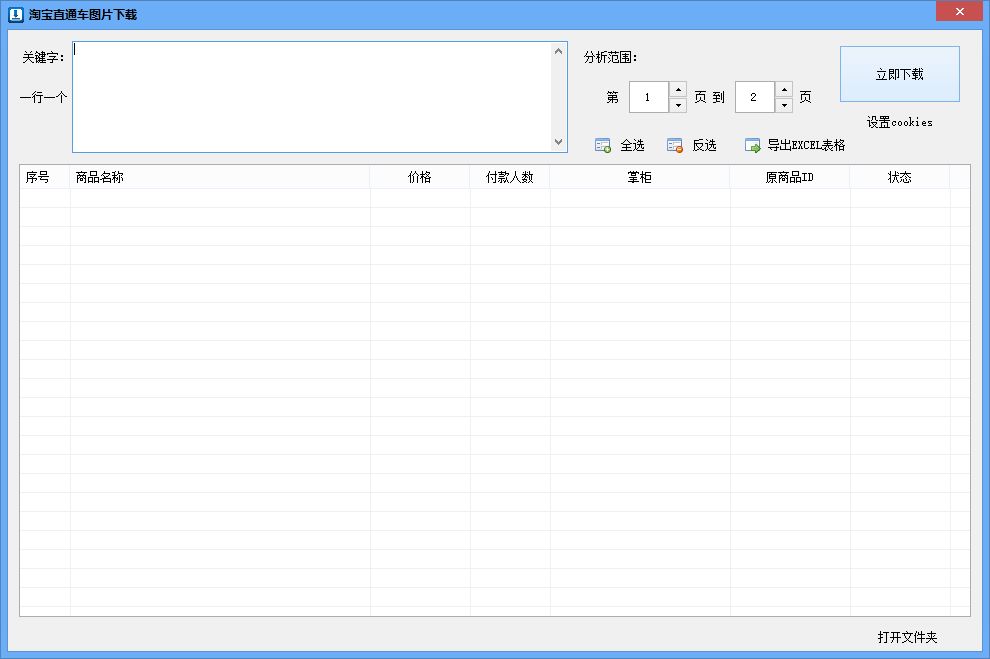
Task: Click 导出EXCEL表格 label
Action: pos(806,145)
